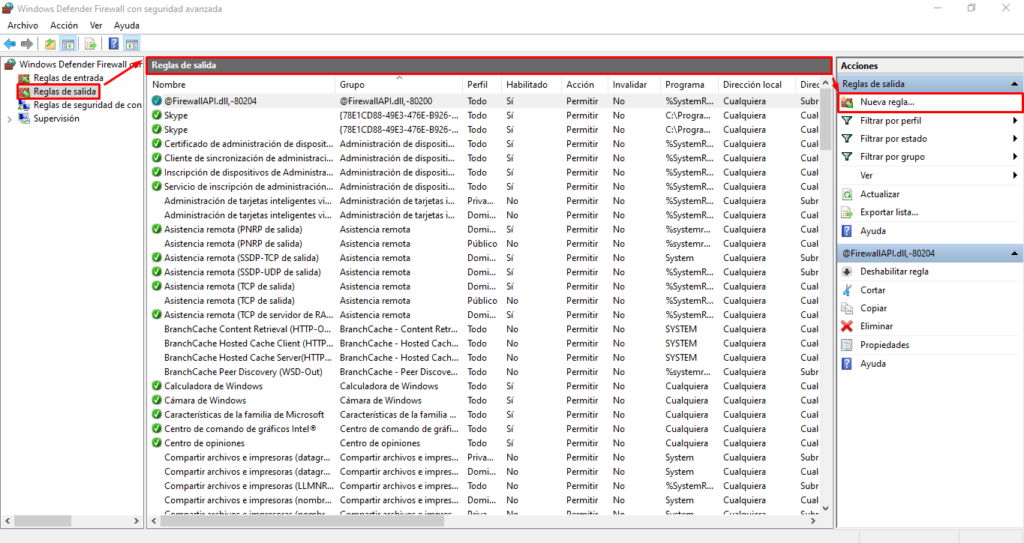Viewport: 1024px width, 543px height.
Task: Expand the Supervisión tree node
Action: 9,119
